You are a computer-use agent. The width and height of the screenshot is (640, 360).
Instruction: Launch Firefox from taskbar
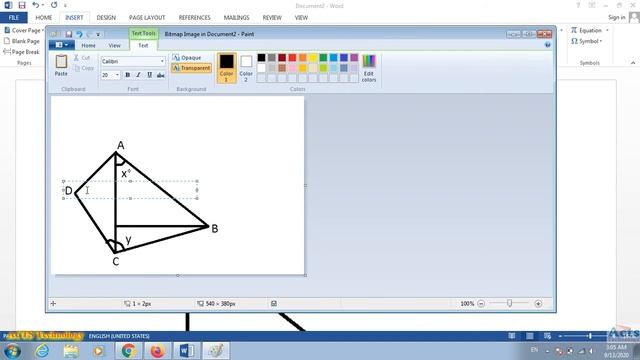(157, 351)
